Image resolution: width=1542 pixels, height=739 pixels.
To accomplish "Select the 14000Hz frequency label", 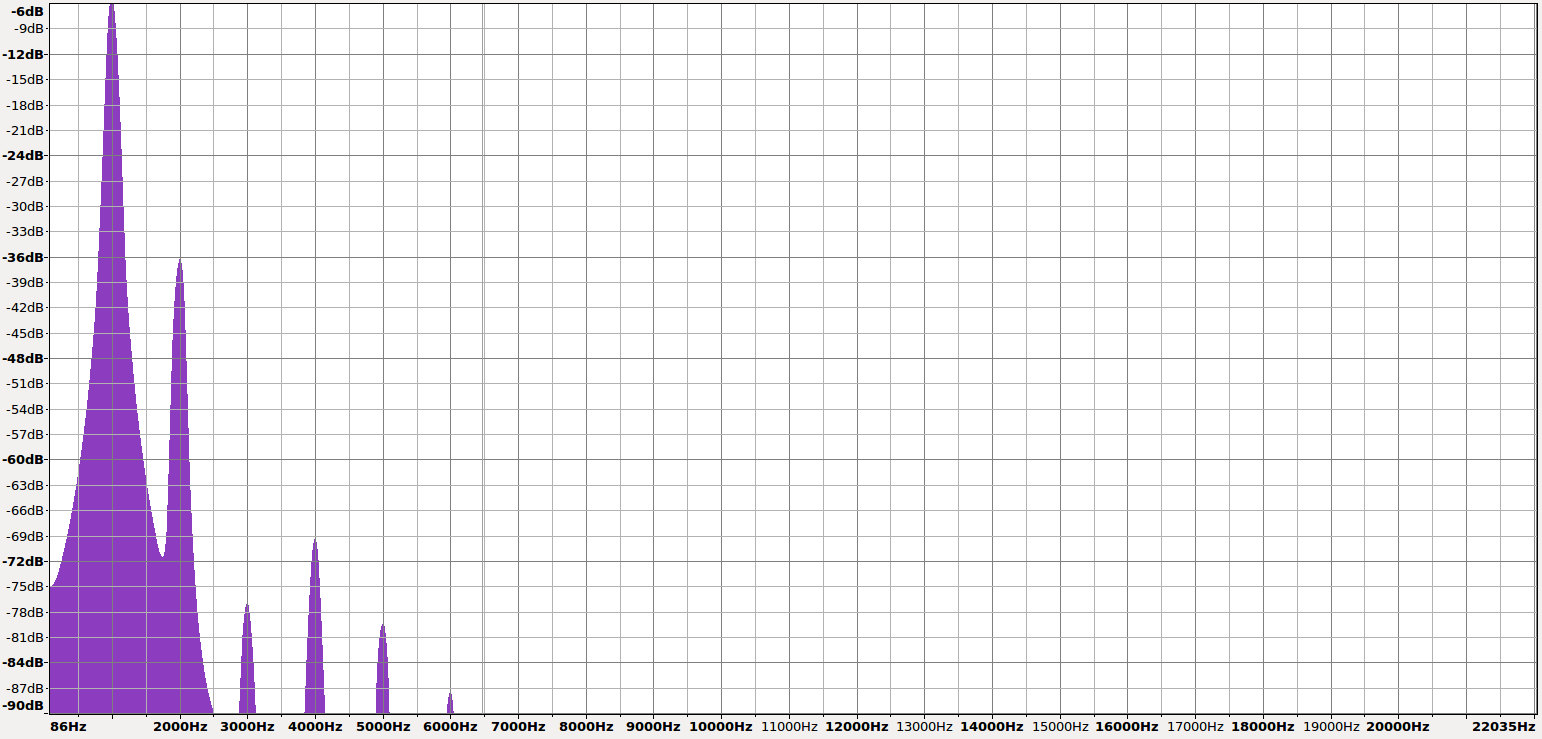I will pyautogui.click(x=992, y=726).
